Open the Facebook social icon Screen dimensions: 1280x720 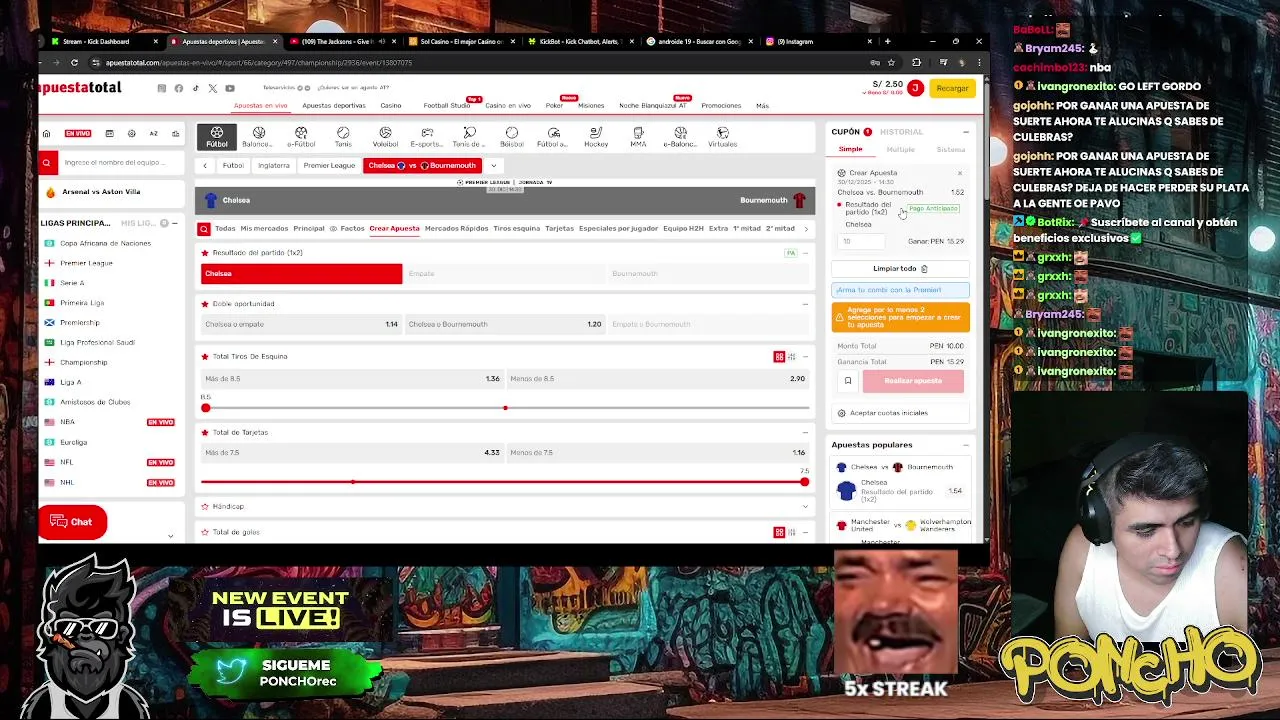click(x=178, y=88)
